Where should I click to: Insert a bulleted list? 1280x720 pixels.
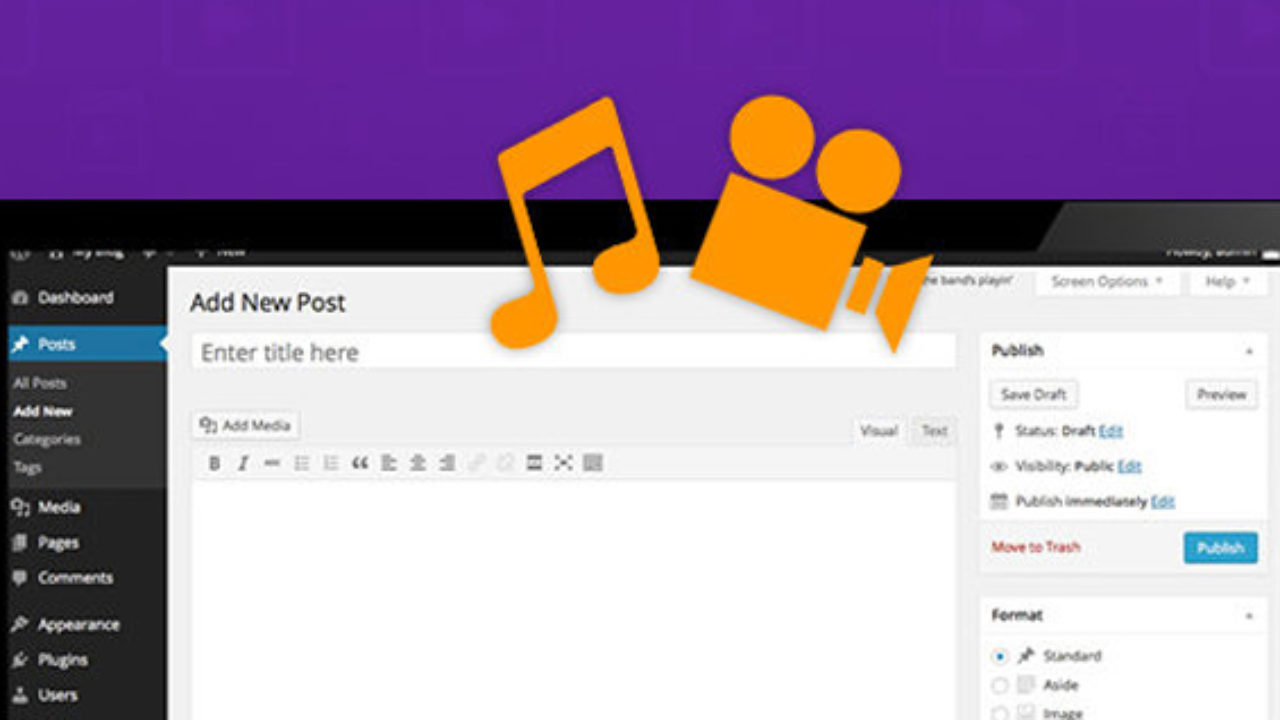[x=301, y=463]
